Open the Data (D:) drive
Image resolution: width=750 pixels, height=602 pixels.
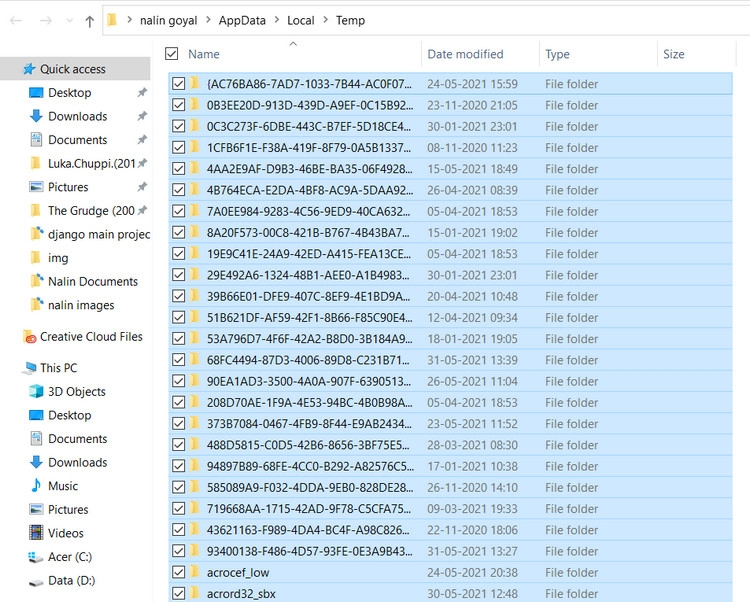[71, 580]
